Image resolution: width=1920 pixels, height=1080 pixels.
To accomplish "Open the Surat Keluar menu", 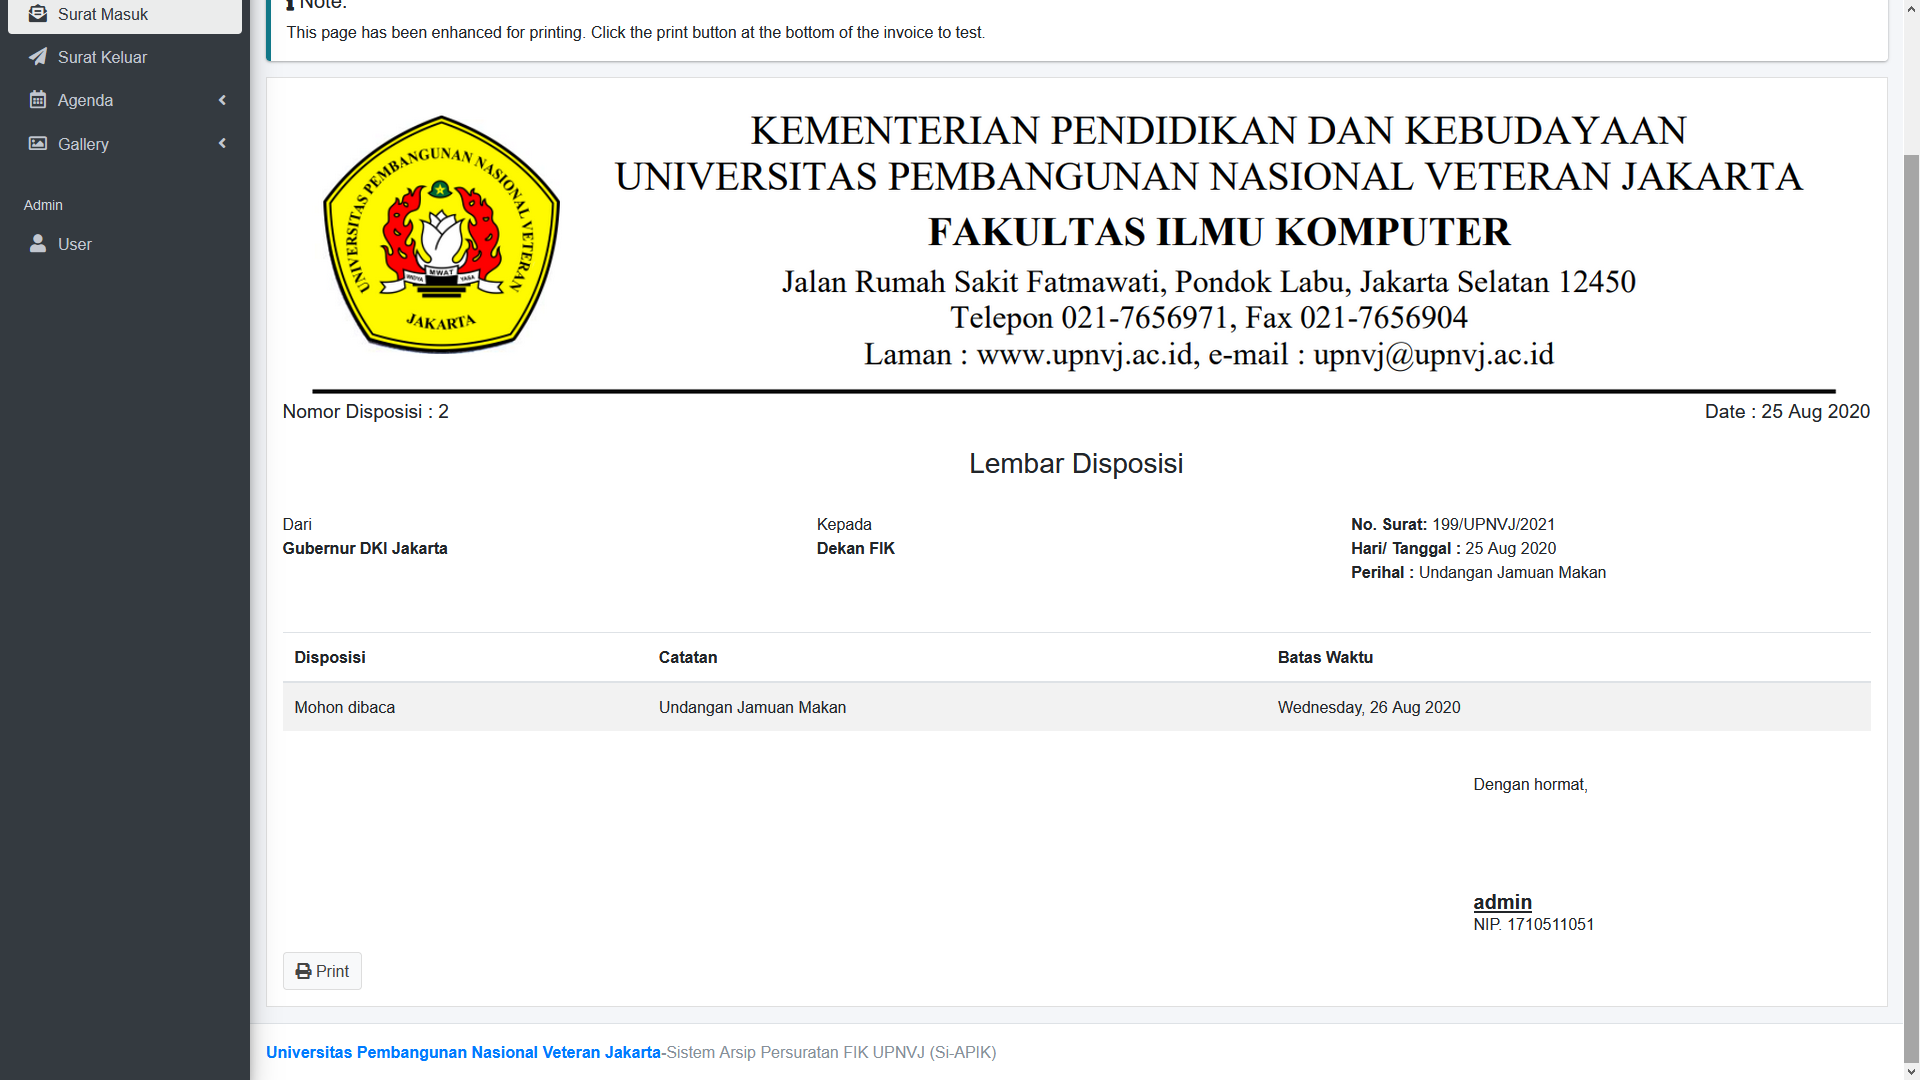I will click(x=125, y=57).
